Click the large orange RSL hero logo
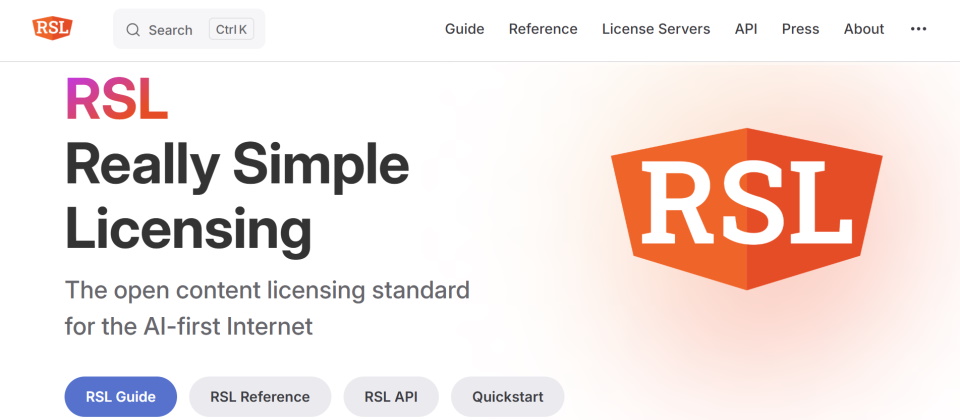 pyautogui.click(x=746, y=208)
